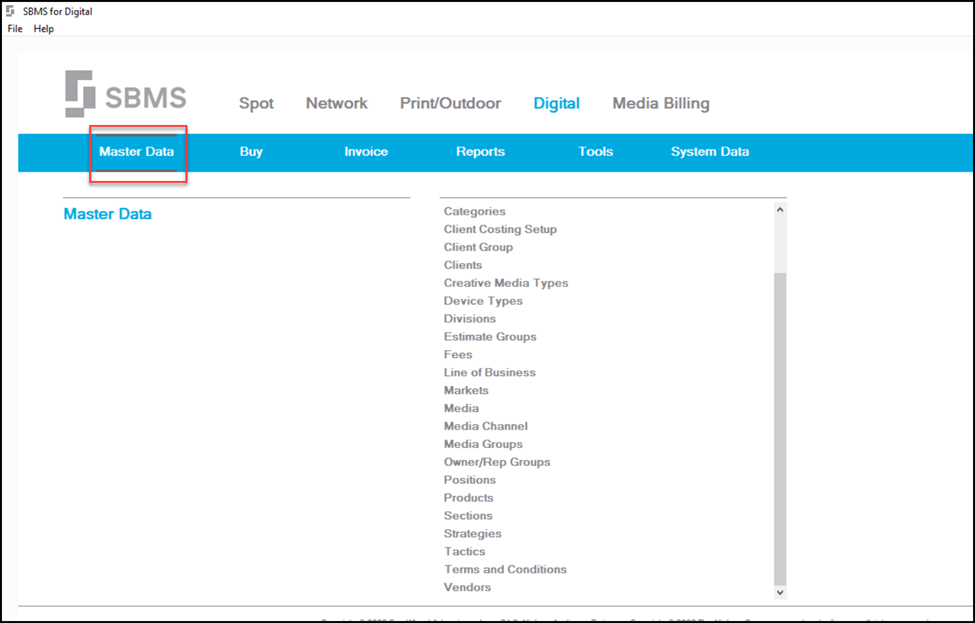This screenshot has width=975, height=623.
Task: Open Client Costing Setup
Action: click(x=500, y=229)
